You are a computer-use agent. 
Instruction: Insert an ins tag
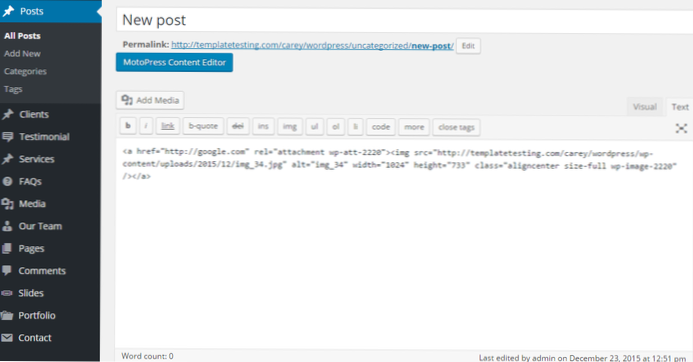tap(263, 126)
